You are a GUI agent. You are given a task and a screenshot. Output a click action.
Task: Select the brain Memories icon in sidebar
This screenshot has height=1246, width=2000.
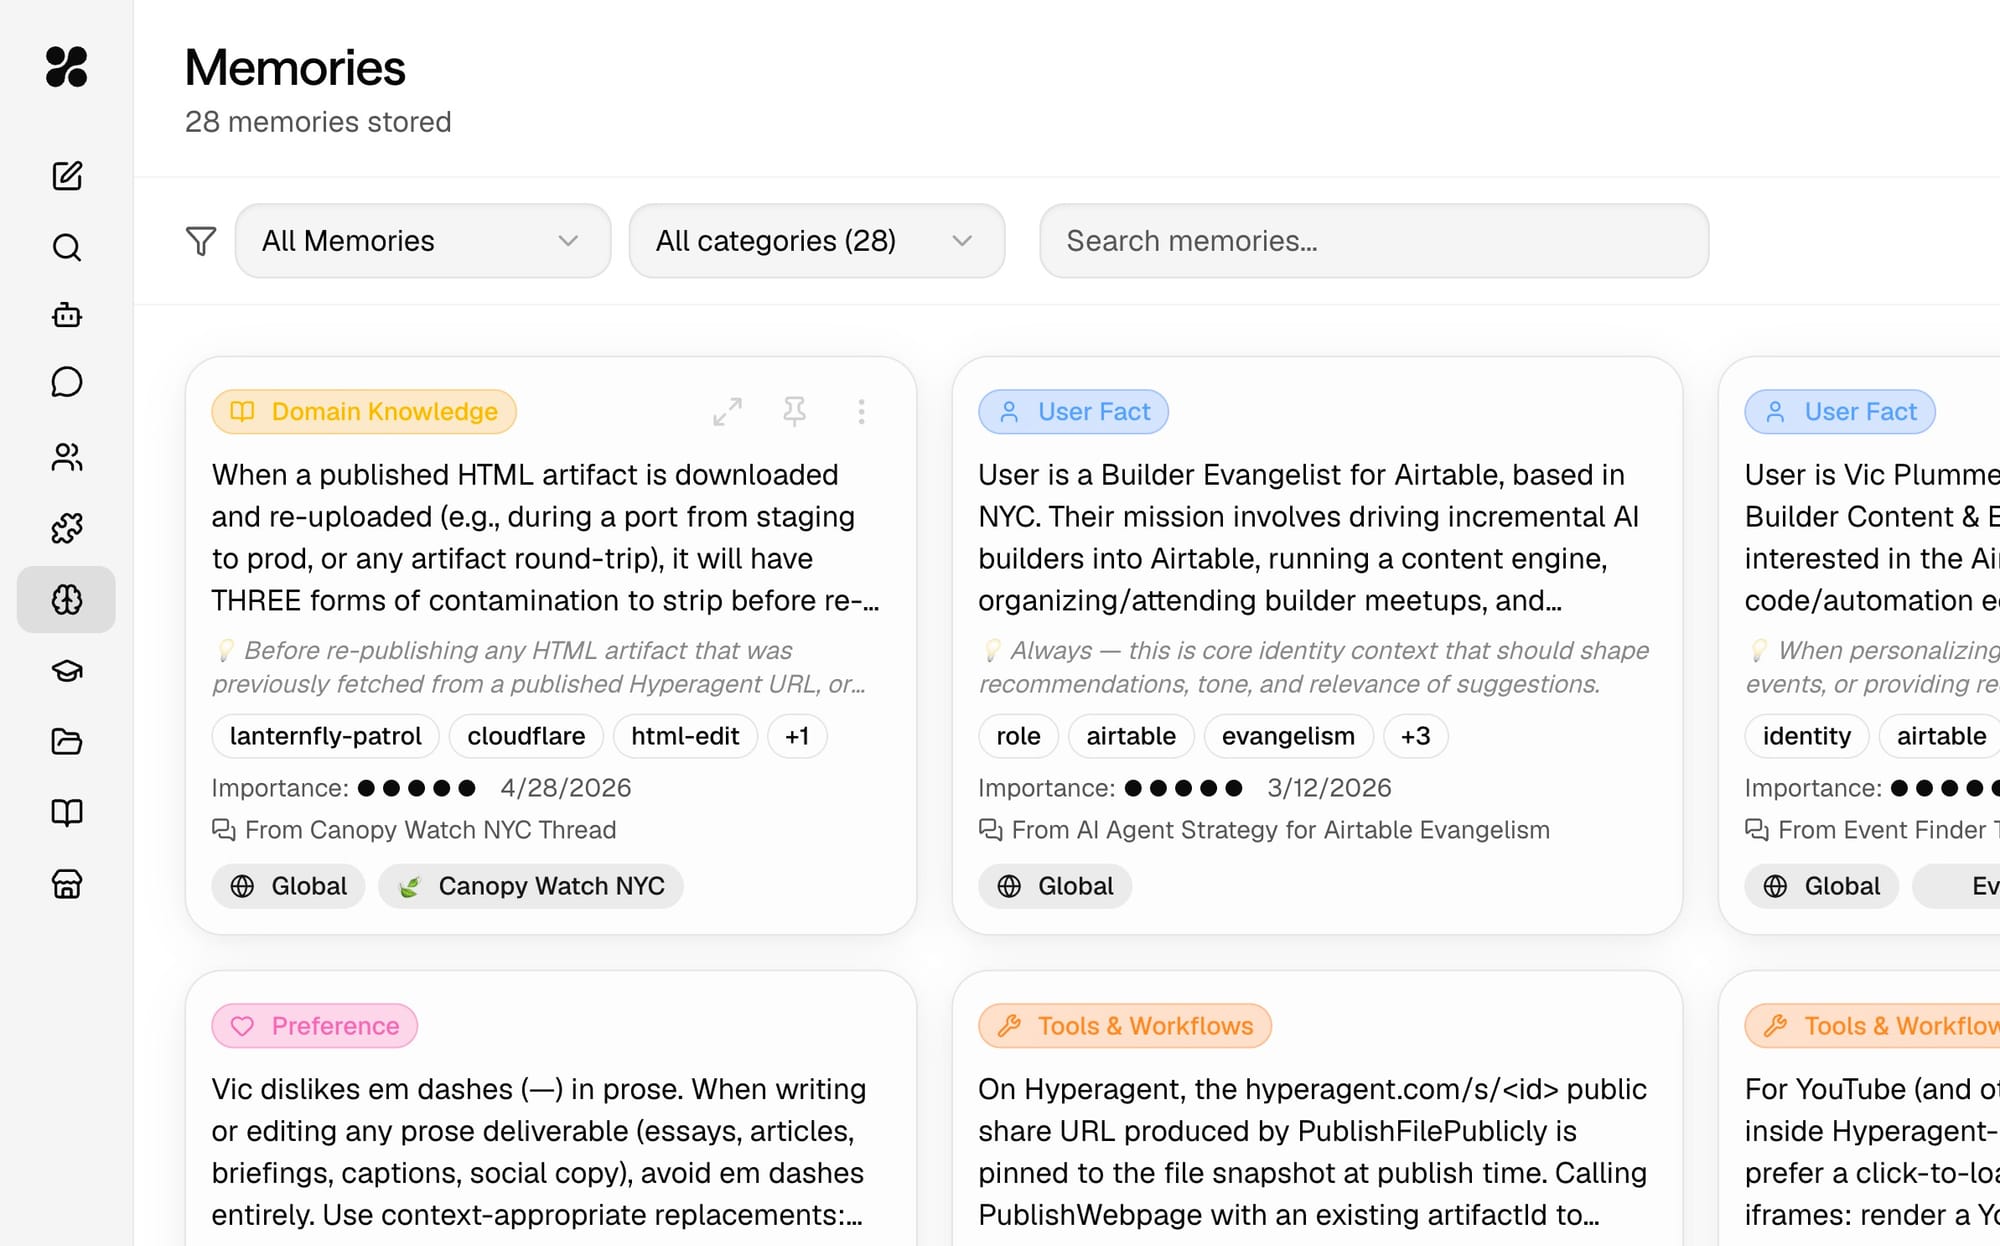67,600
